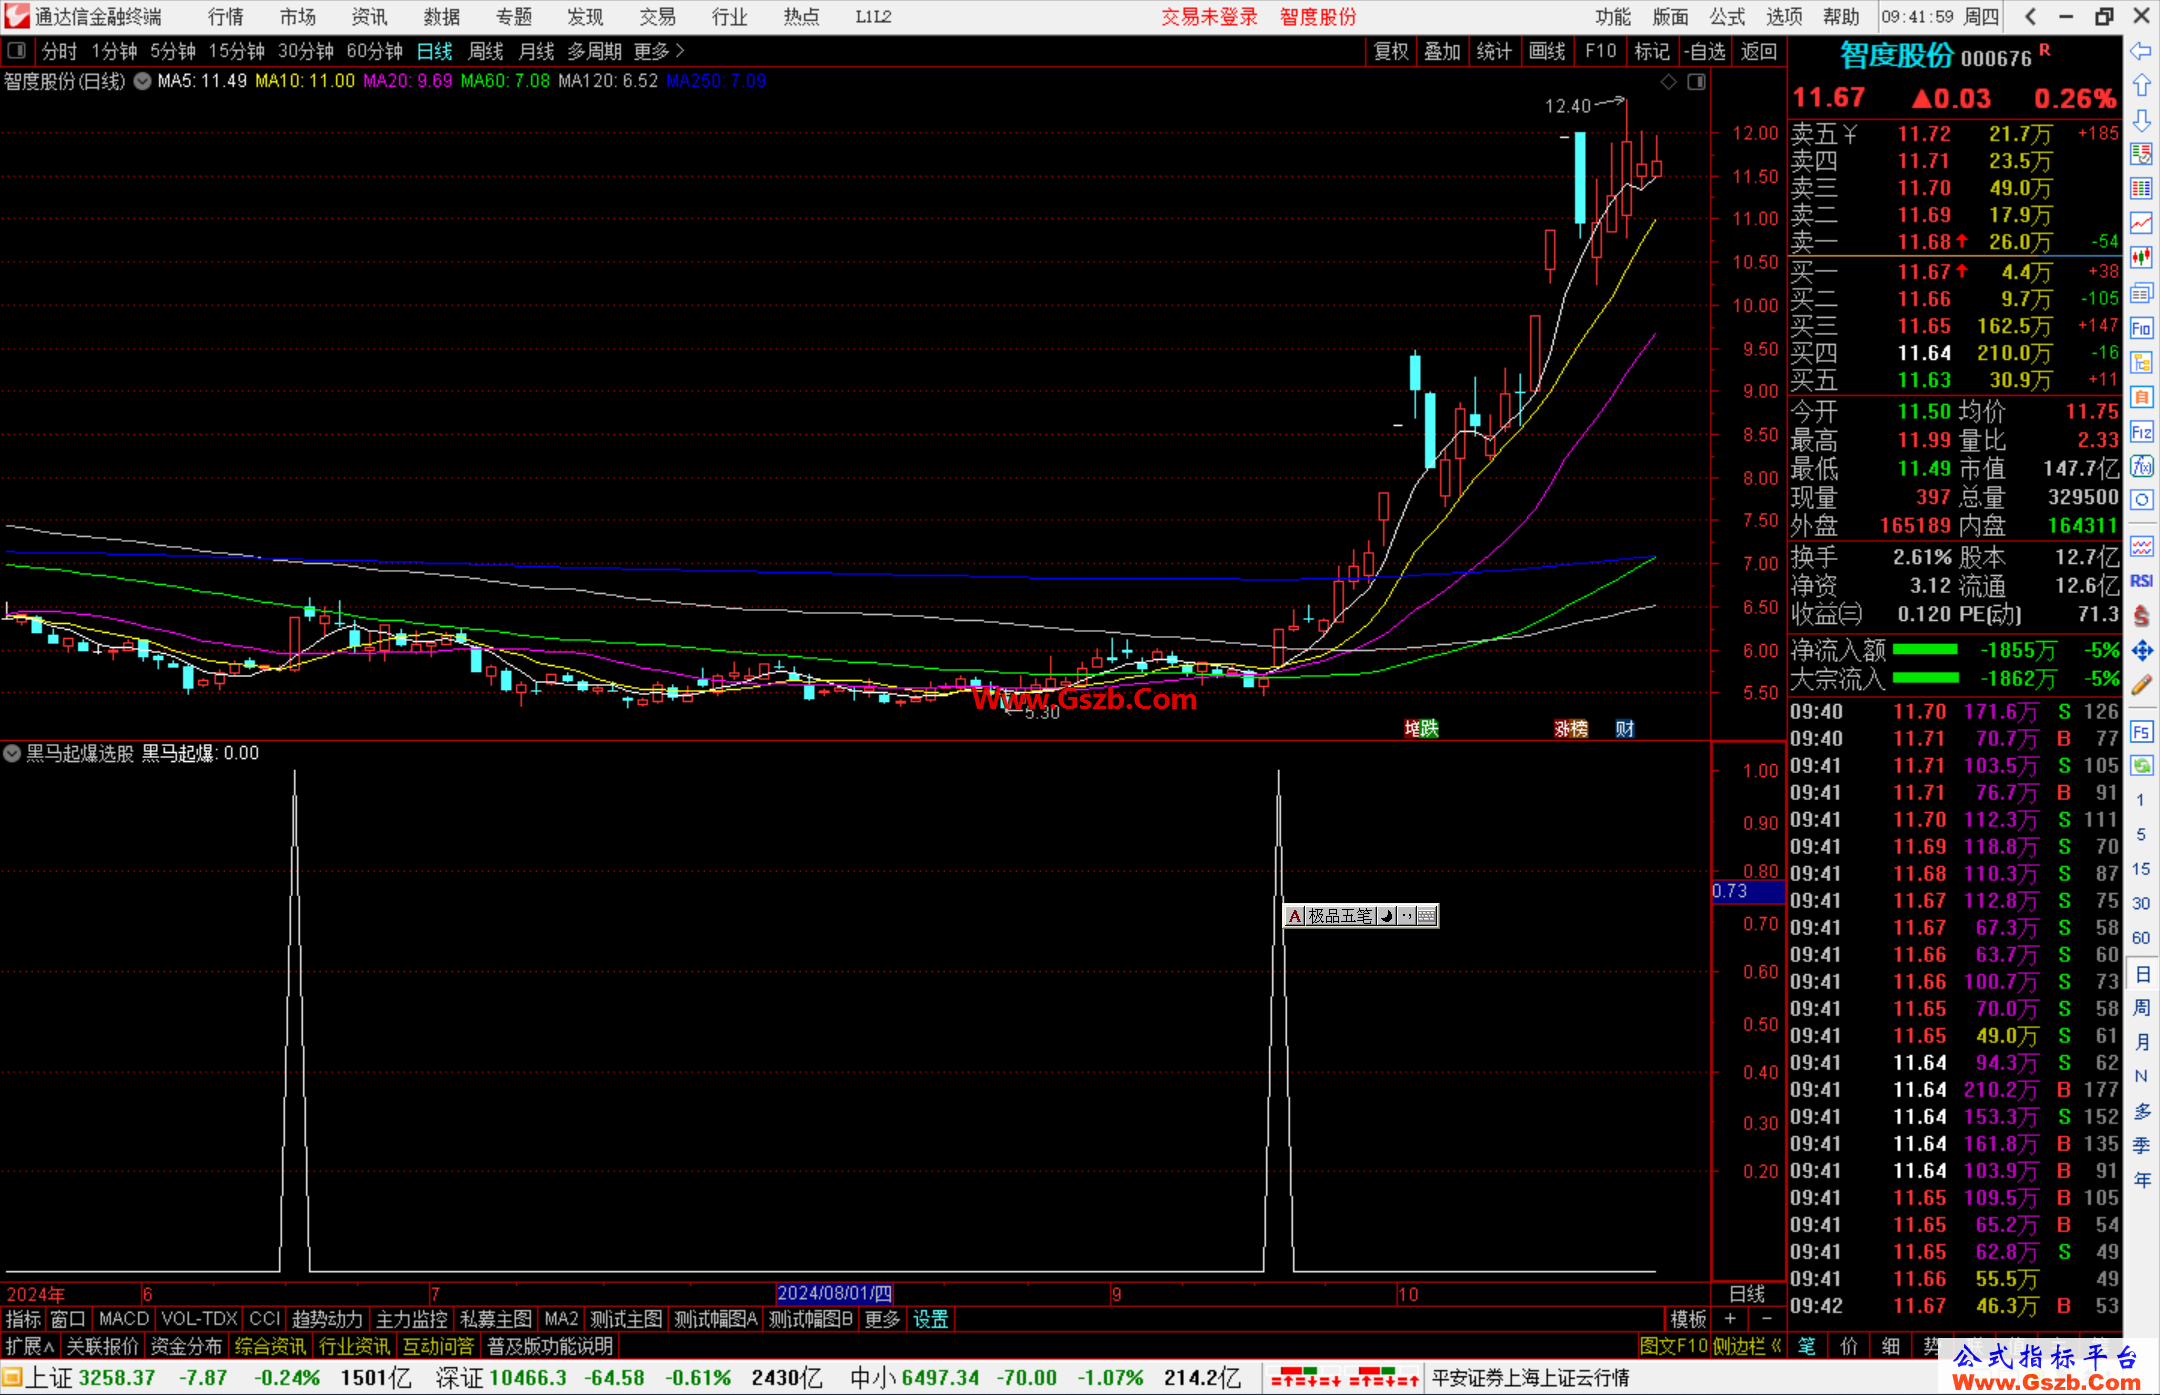Screen dimensions: 2160x1395
Task: Toggle the 黑马起爆选股 indicator circle marker
Action: click(12, 753)
